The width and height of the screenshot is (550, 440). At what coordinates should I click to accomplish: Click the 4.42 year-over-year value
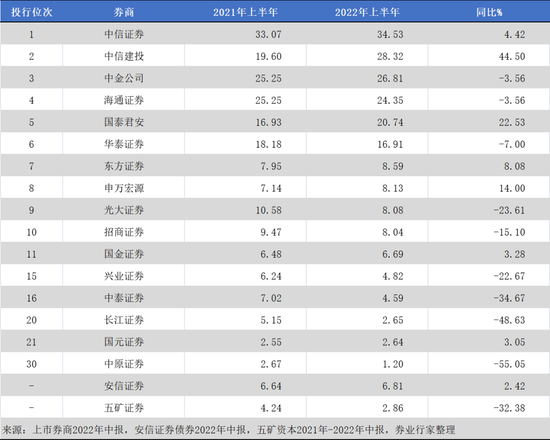click(x=515, y=34)
